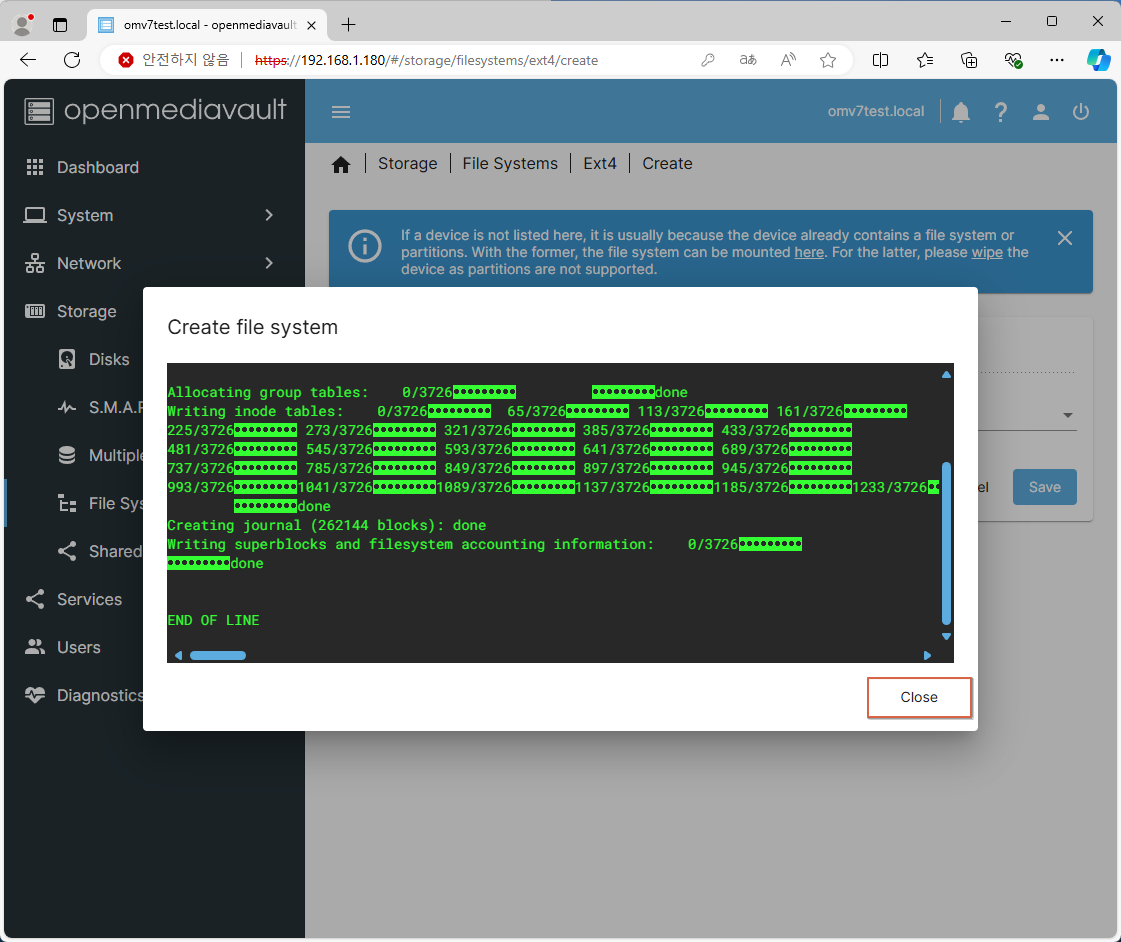Open the tab actions menu icon
Image resolution: width=1121 pixels, height=942 pixels.
pos(60,25)
